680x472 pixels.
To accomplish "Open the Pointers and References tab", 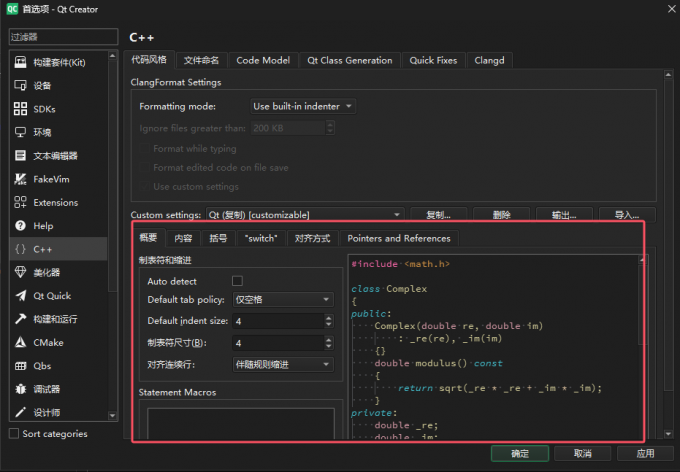I will click(x=398, y=238).
